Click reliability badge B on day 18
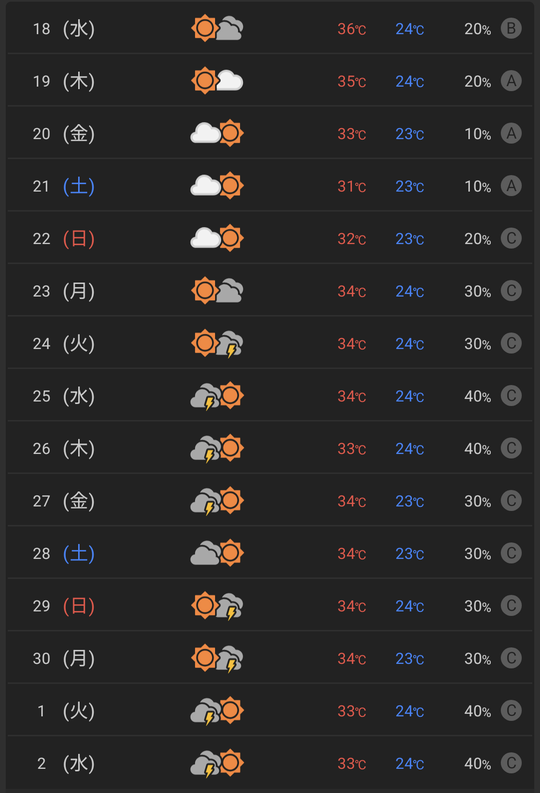Viewport: 540px width, 793px height. [511, 28]
